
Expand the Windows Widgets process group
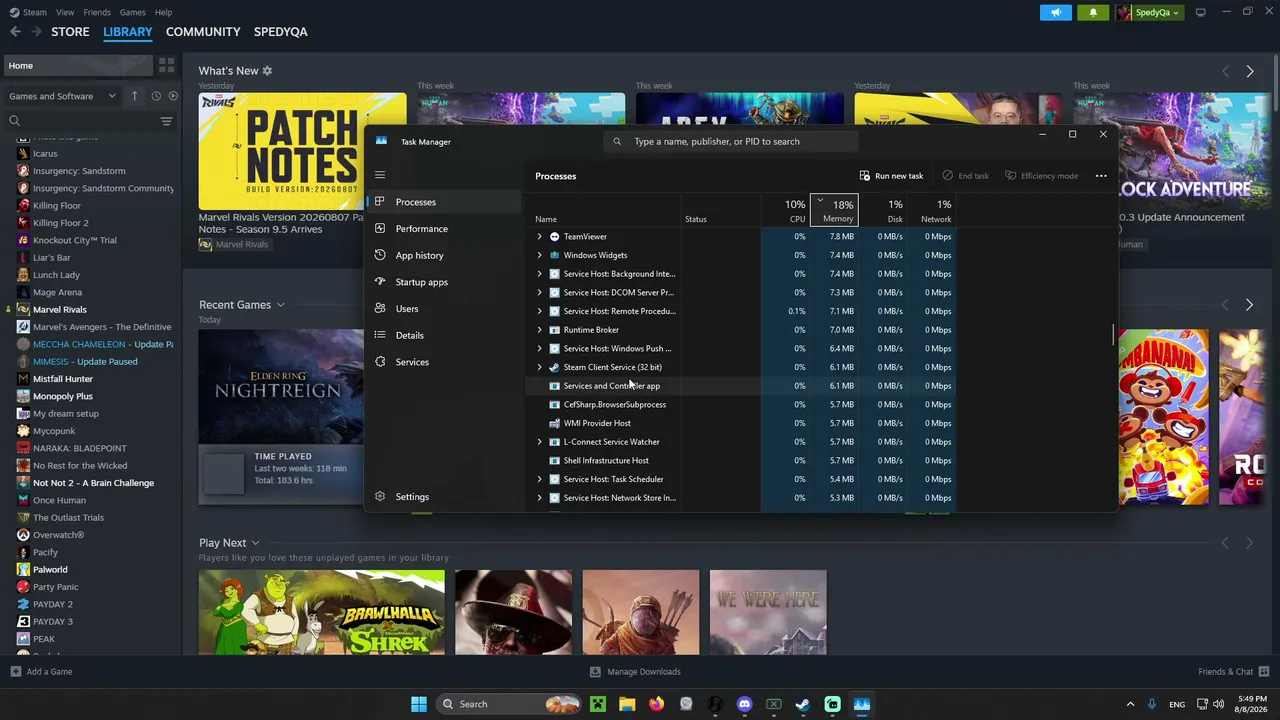[x=540, y=255]
